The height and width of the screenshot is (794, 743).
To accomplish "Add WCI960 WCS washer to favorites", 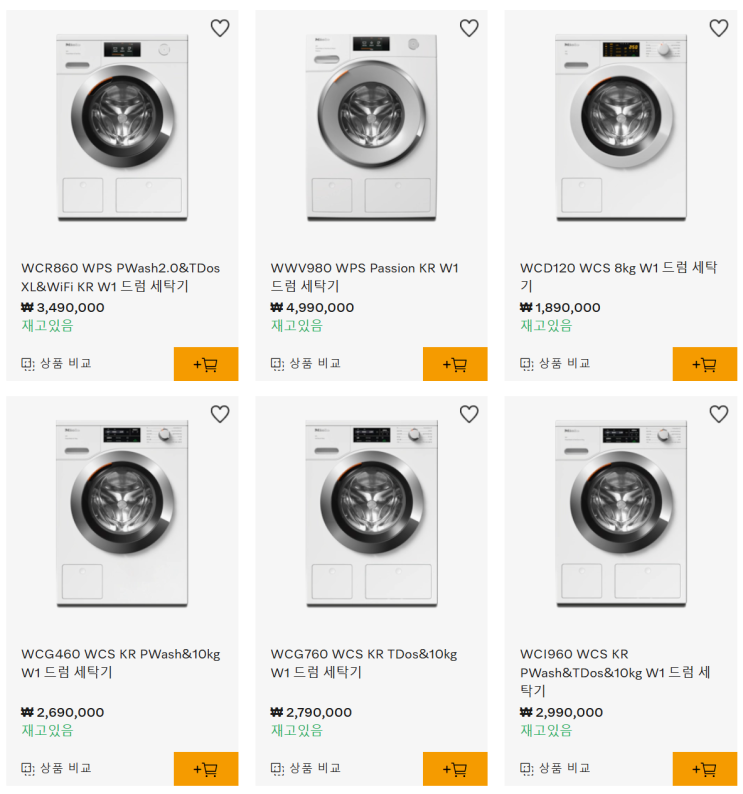I will point(718,414).
